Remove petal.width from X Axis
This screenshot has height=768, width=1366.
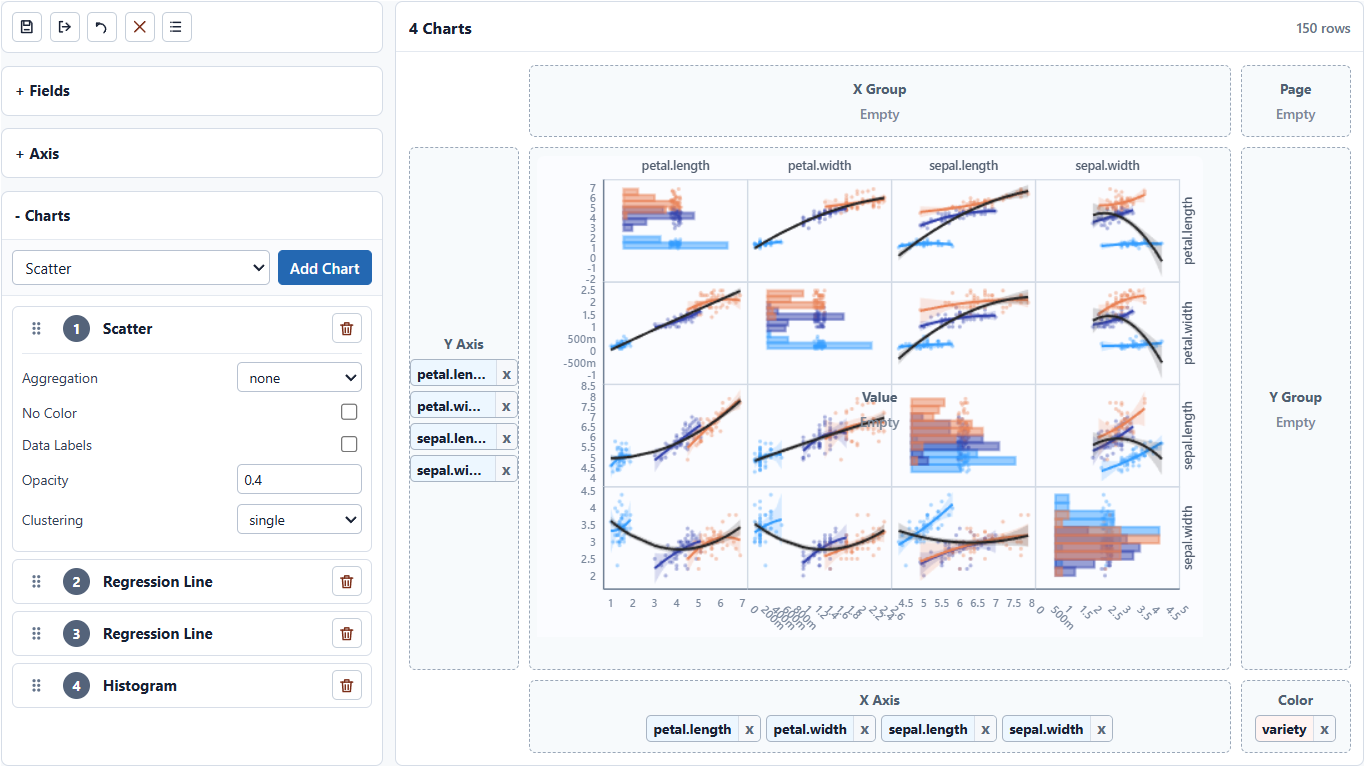click(x=865, y=729)
